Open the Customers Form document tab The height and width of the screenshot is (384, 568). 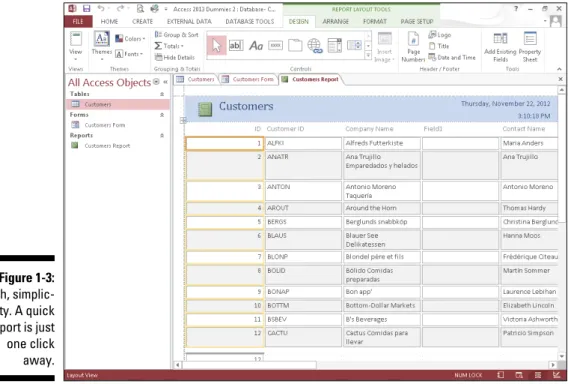pyautogui.click(x=248, y=79)
